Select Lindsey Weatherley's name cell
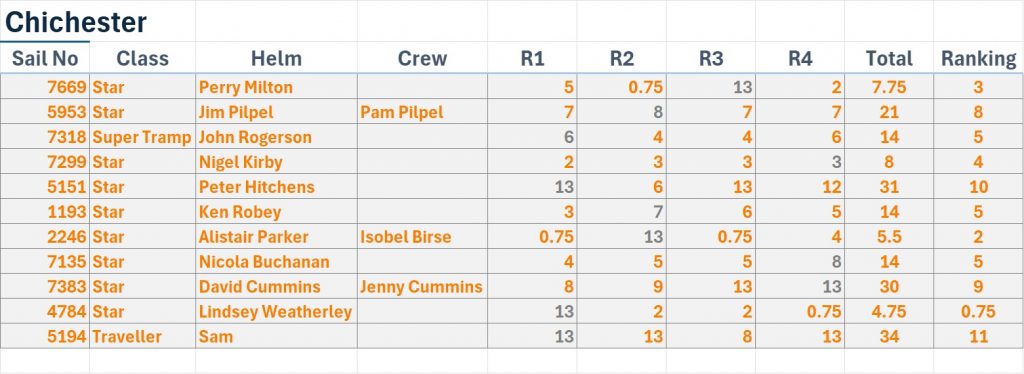The width and height of the screenshot is (1024, 374). coord(276,311)
